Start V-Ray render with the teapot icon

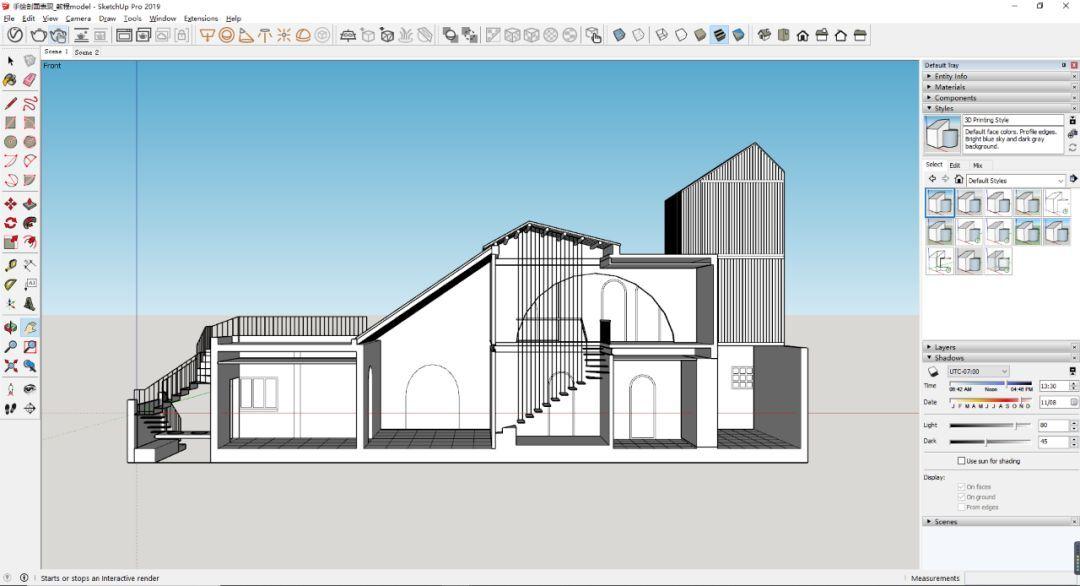(39, 35)
